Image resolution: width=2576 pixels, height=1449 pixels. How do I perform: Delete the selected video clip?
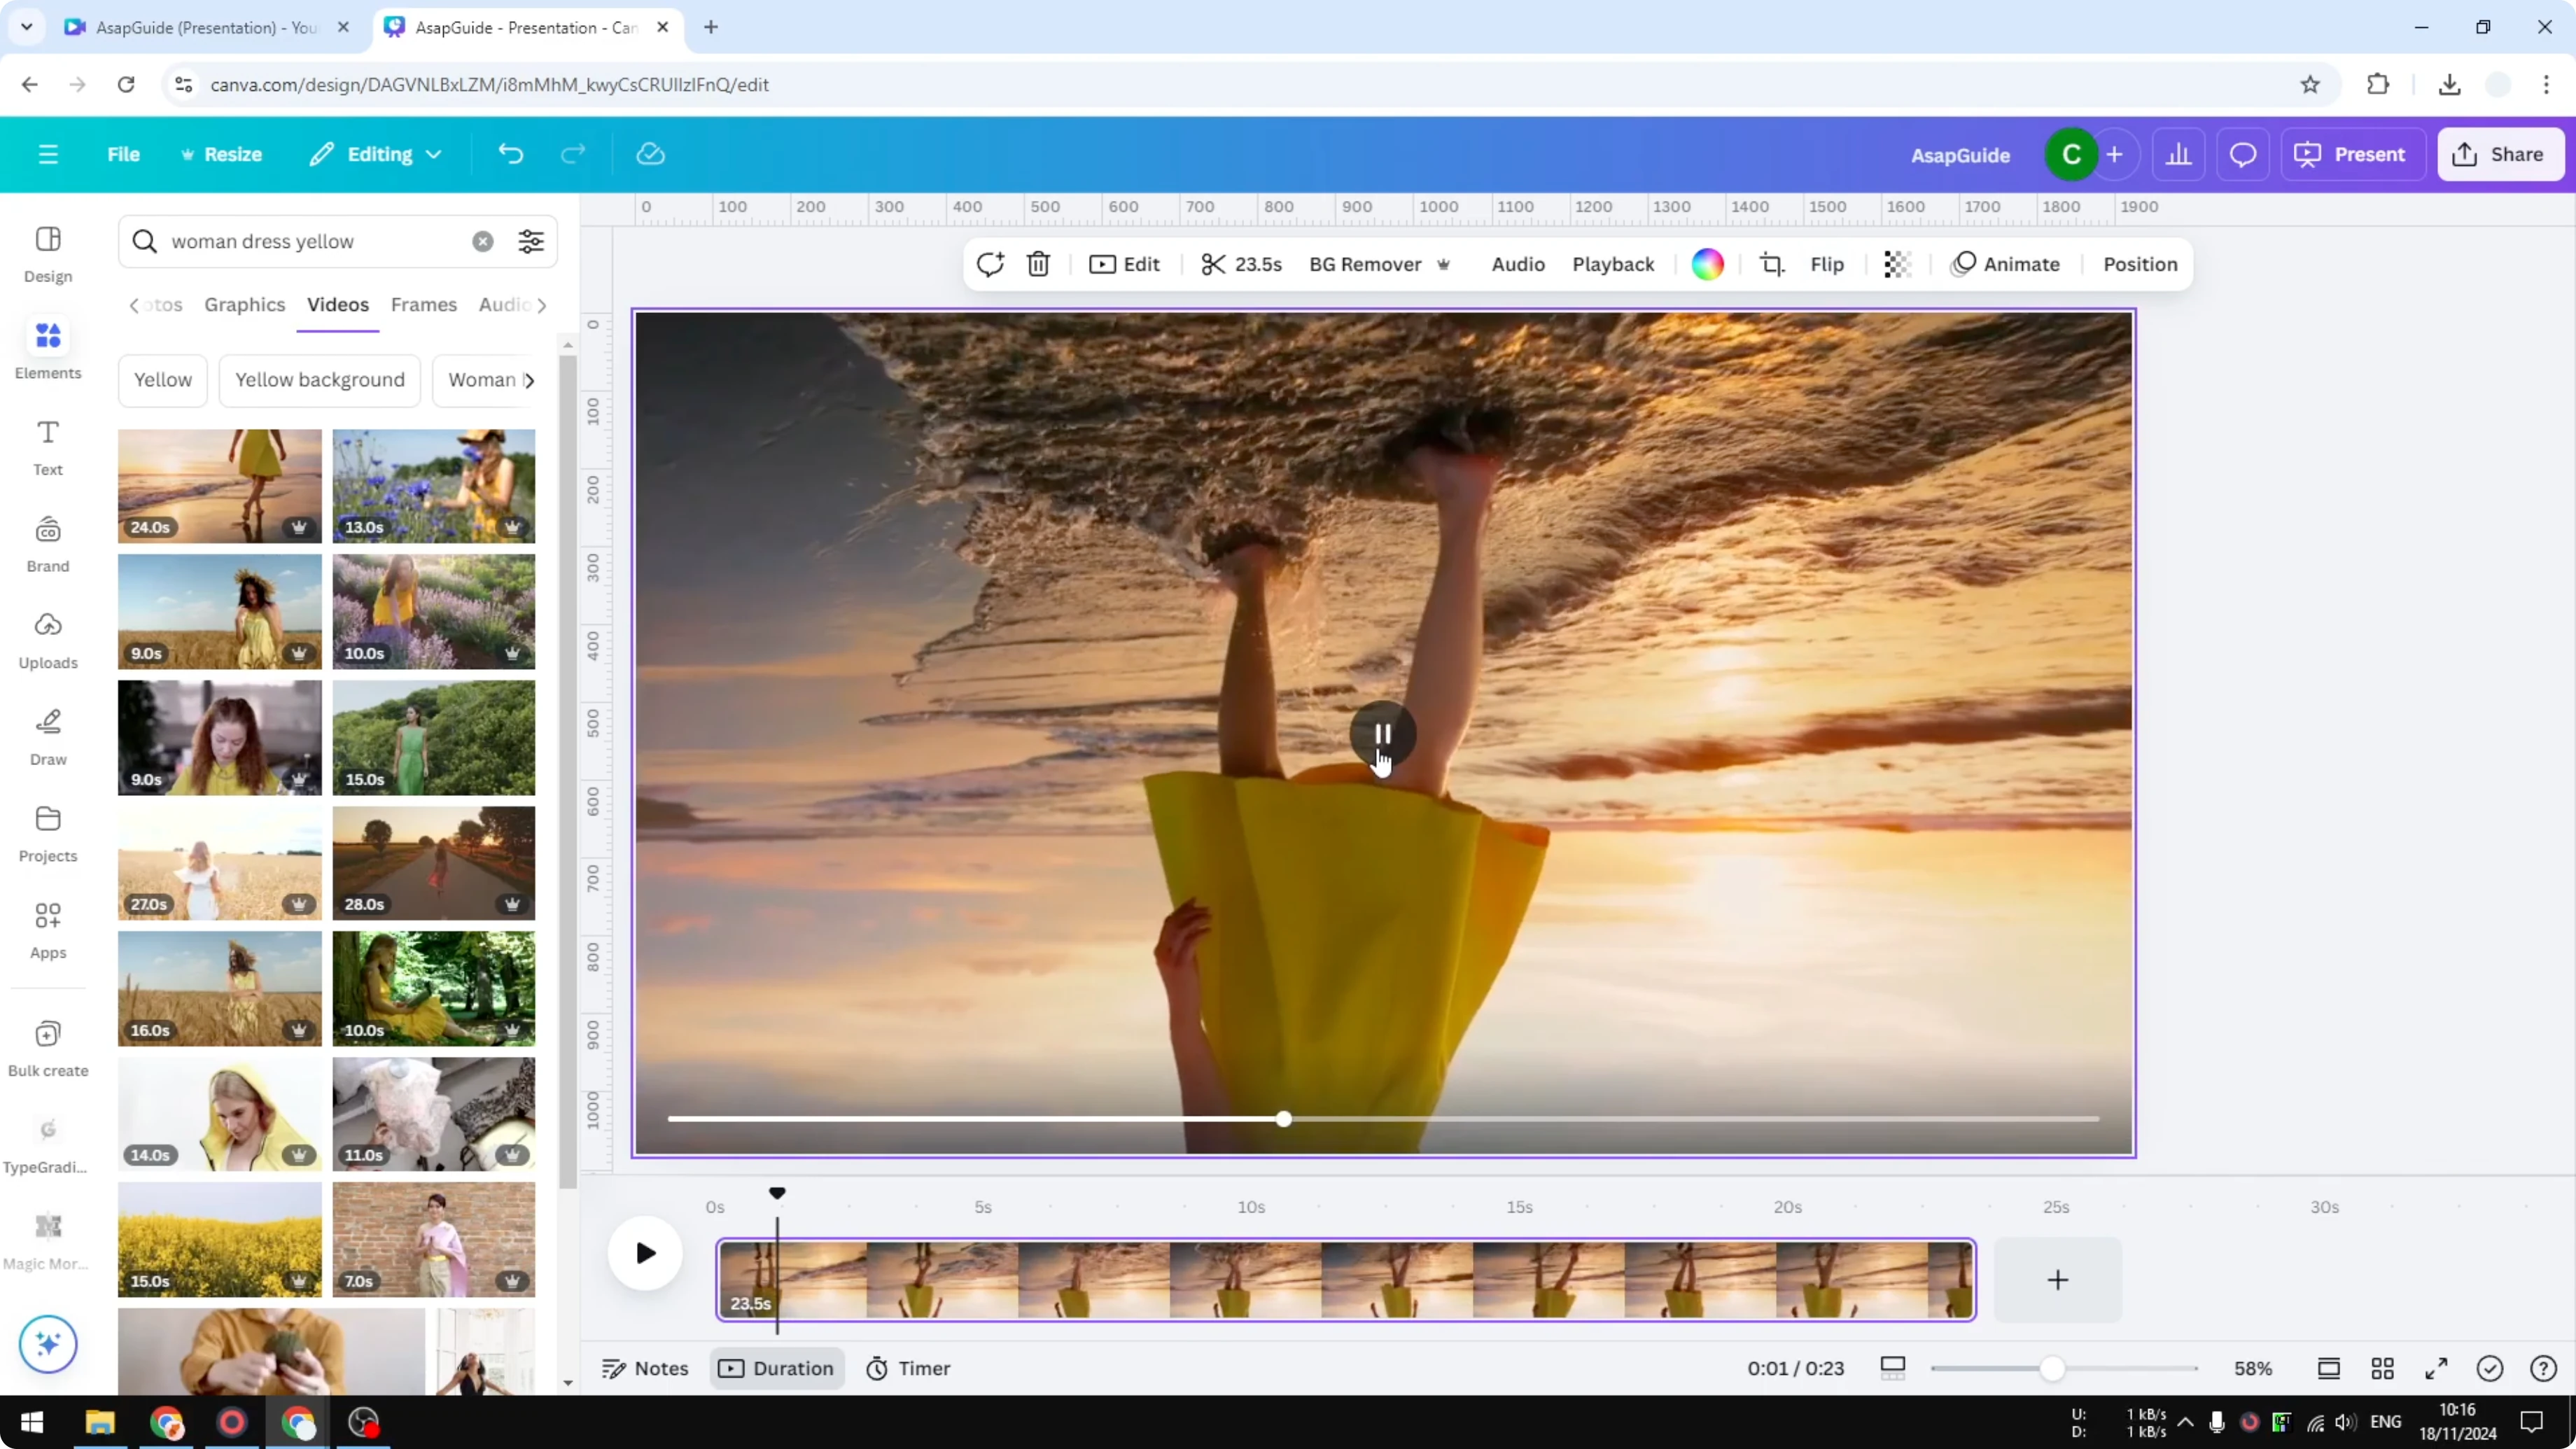1038,264
